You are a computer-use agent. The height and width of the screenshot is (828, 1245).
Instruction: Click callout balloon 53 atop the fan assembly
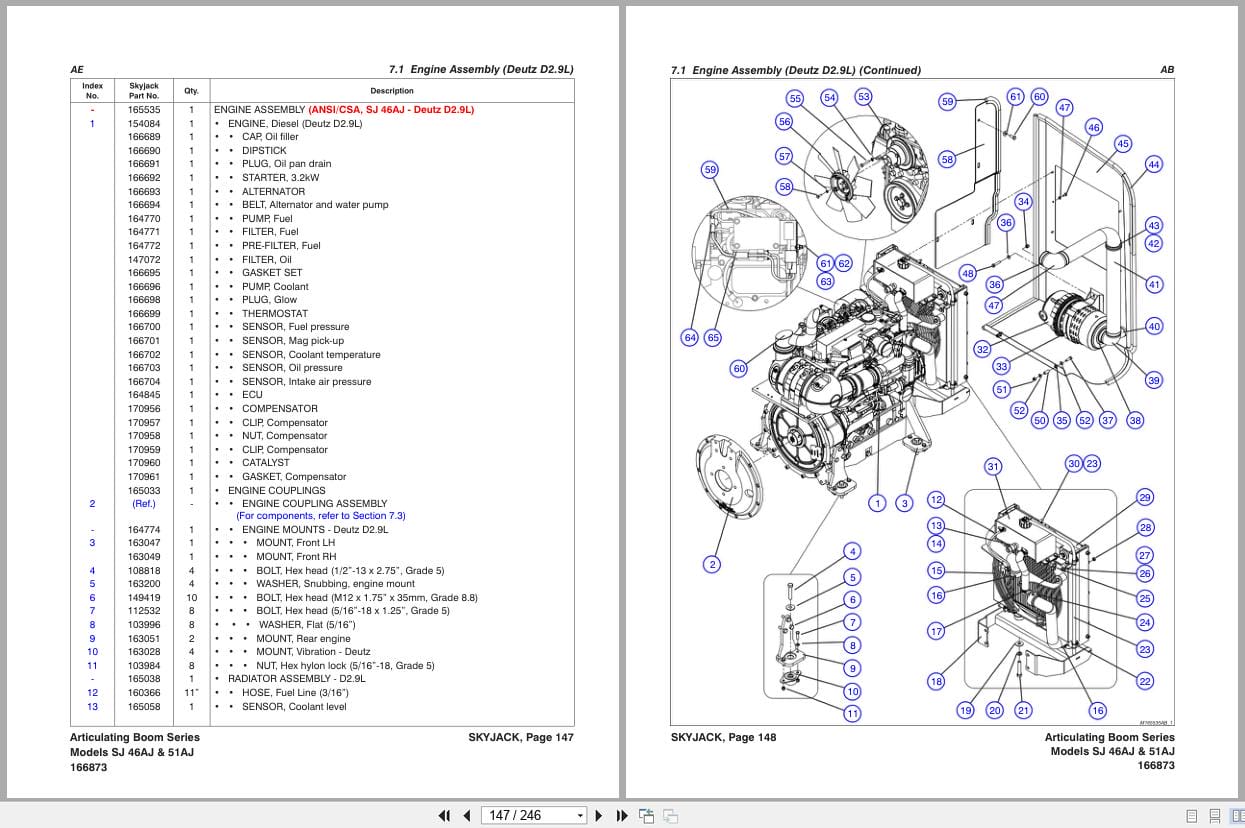click(x=863, y=97)
